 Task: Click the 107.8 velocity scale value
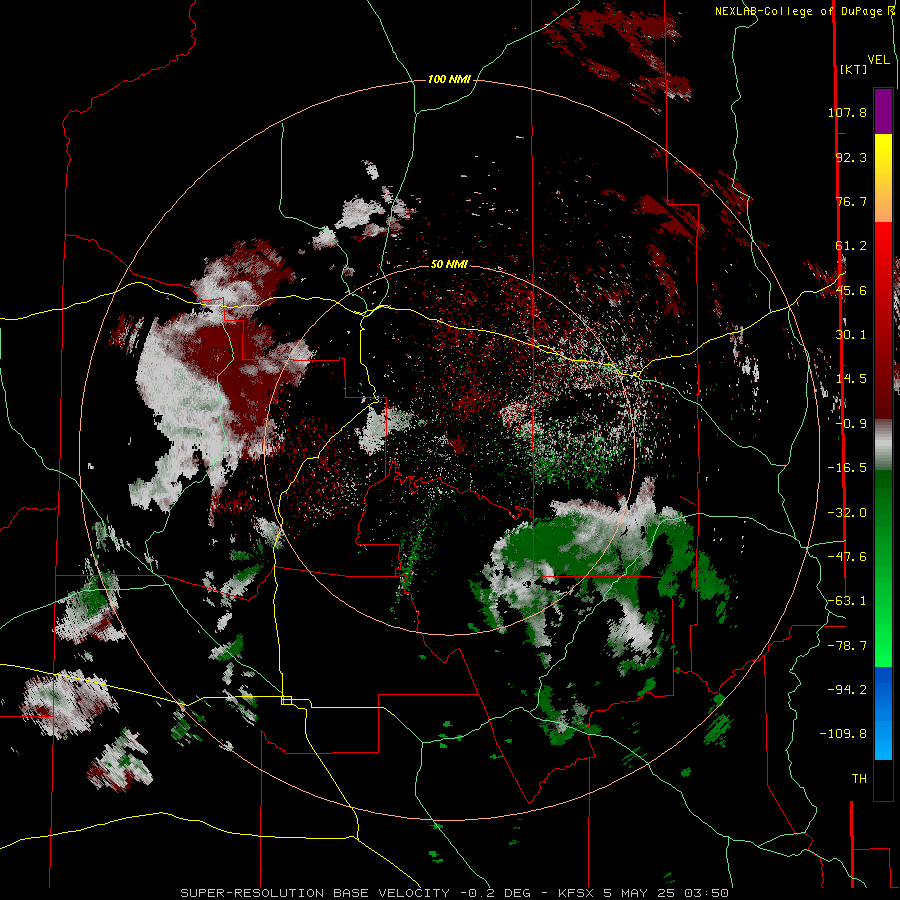[847, 112]
